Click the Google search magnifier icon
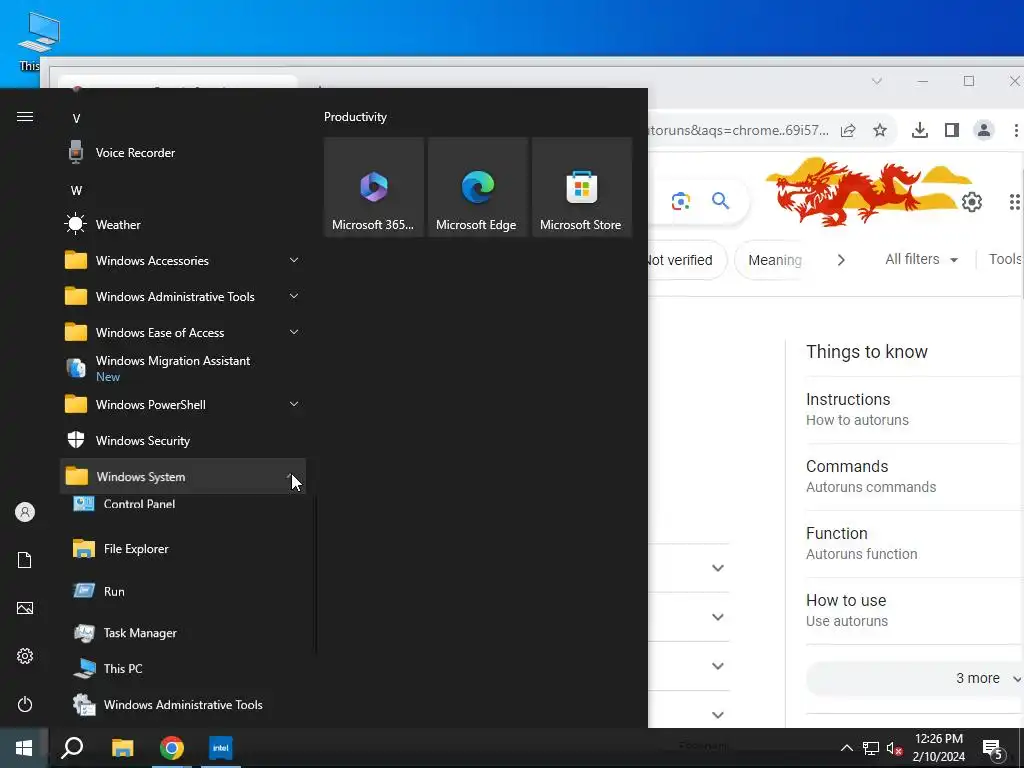 (720, 200)
